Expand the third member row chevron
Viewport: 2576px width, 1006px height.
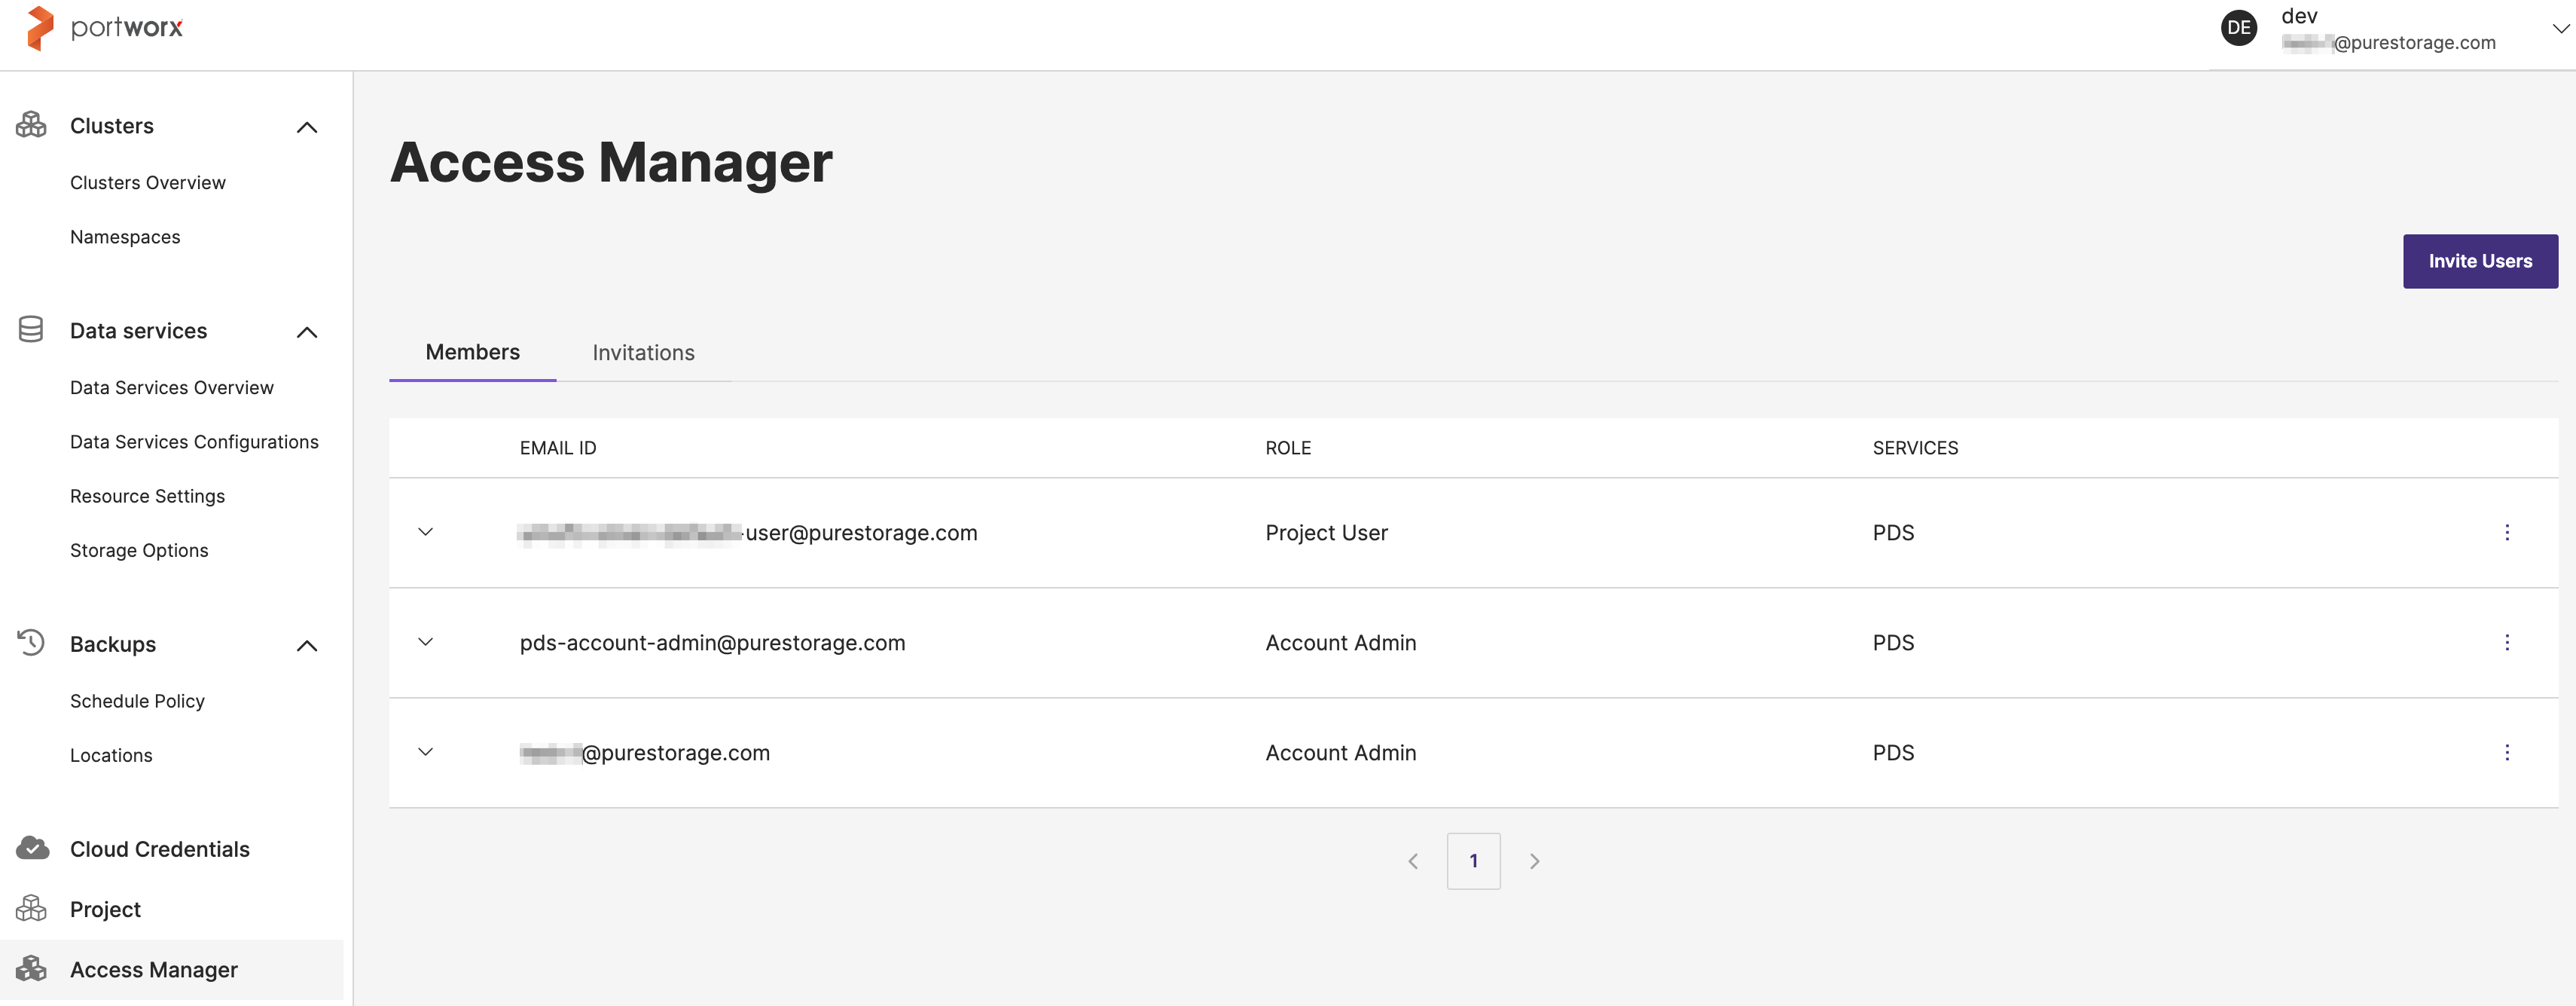click(426, 751)
